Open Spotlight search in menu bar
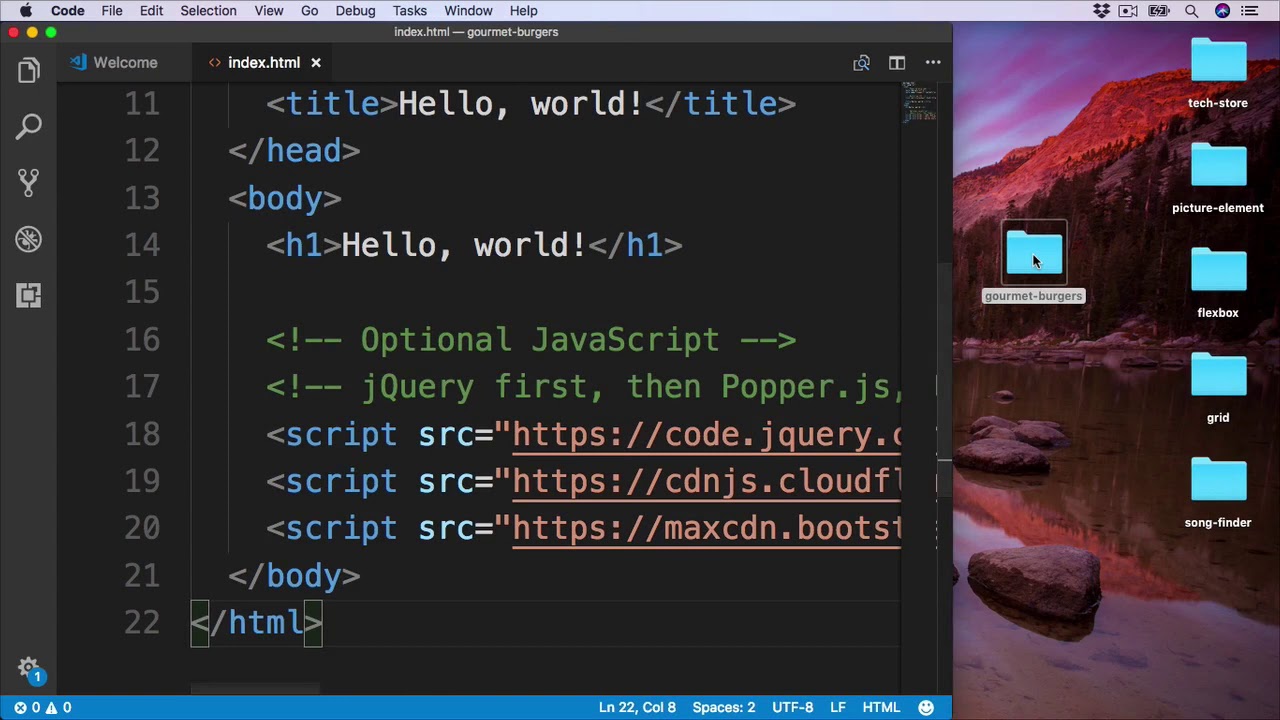Screen dimensions: 1280x720 pyautogui.click(x=1191, y=11)
